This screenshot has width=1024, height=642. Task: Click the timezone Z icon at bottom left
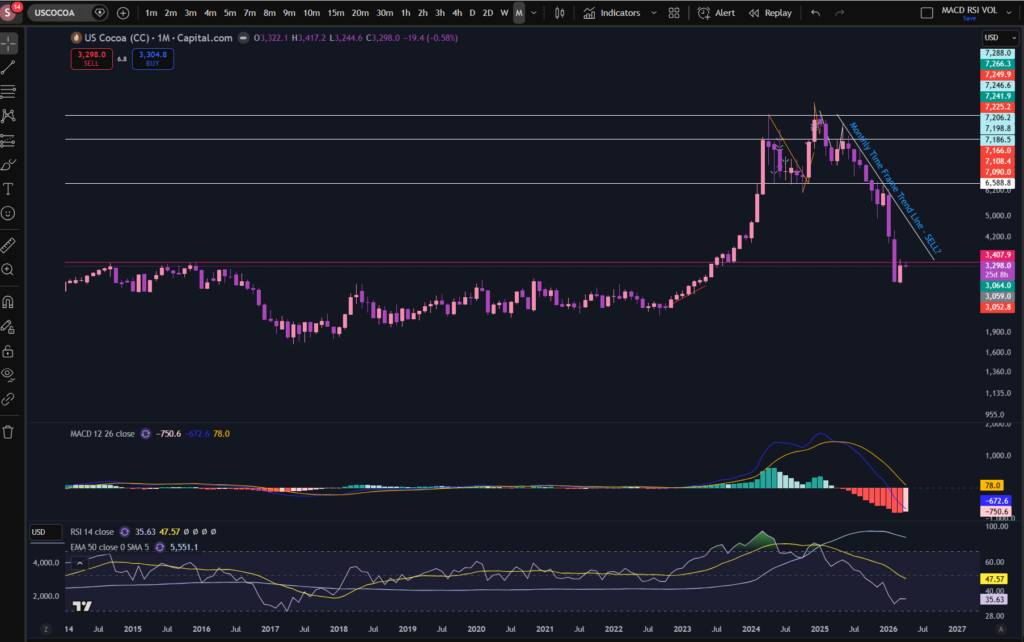coord(46,630)
